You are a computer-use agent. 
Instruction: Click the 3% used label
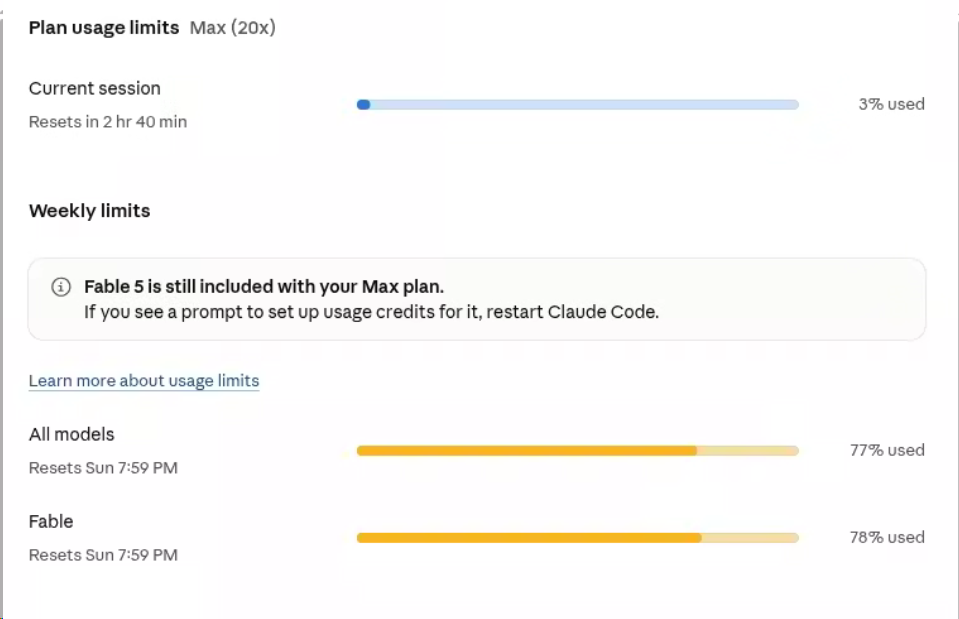pyautogui.click(x=891, y=104)
